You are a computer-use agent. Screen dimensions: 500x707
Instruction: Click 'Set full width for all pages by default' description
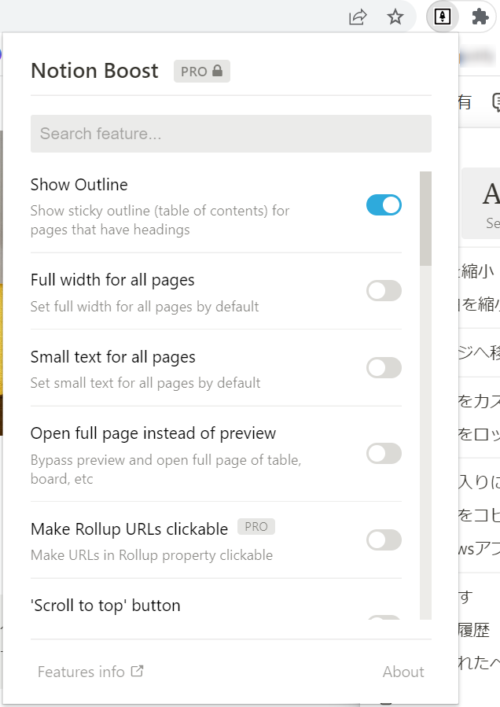click(x=144, y=307)
